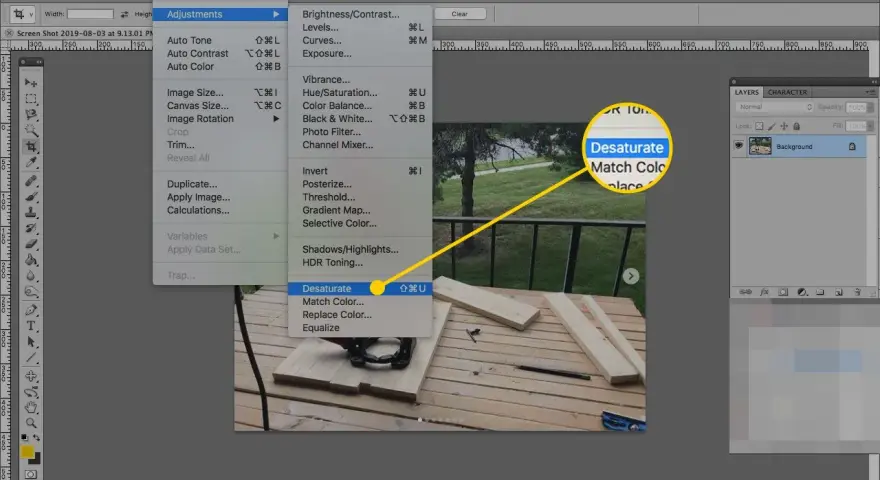Open the Layers panel options menu
Viewport: 880px width, 480px height.
click(x=869, y=92)
